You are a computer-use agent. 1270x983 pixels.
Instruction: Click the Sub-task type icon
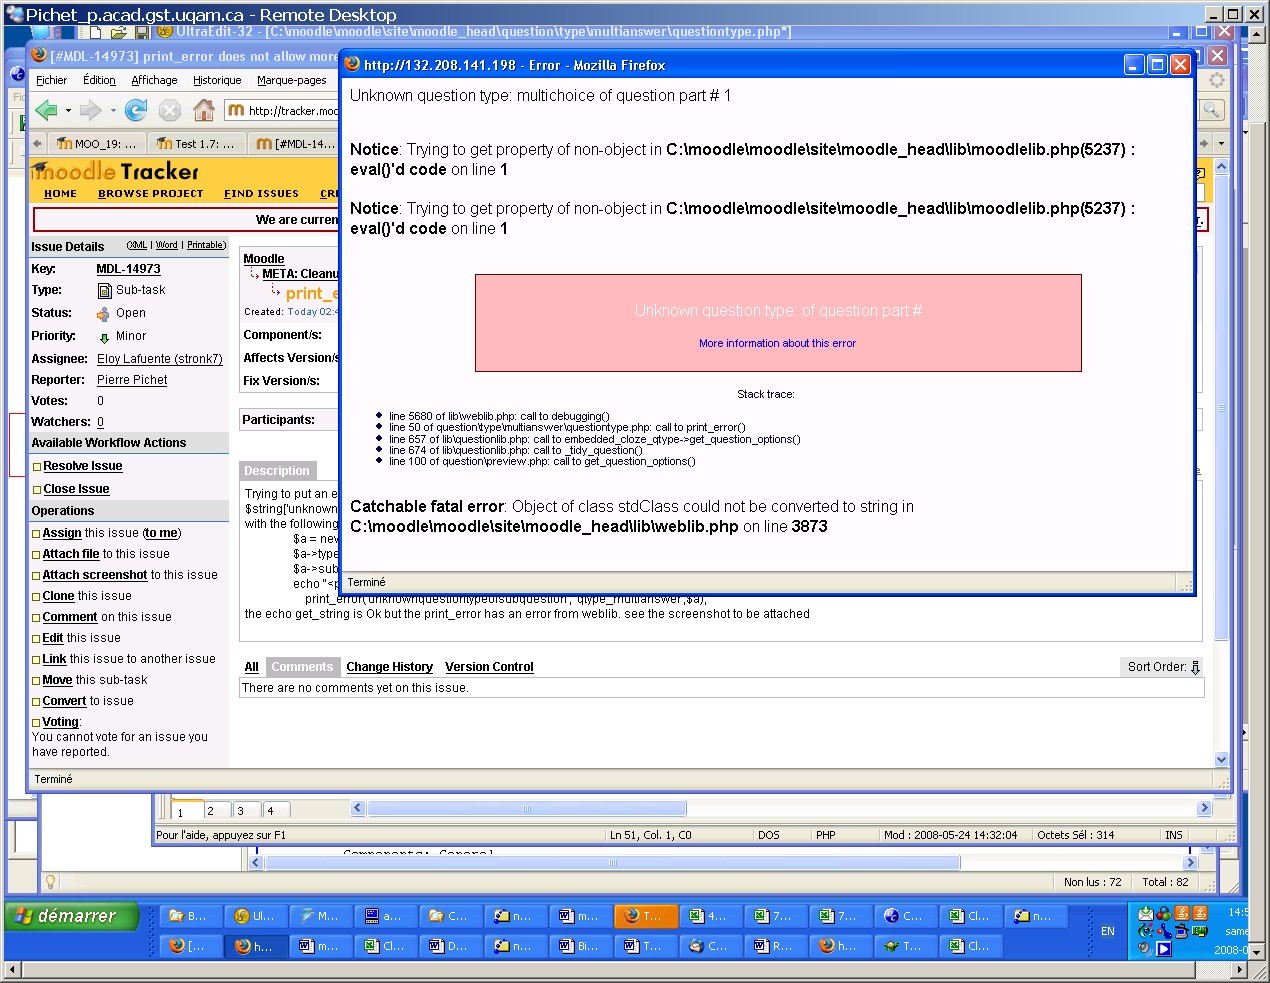104,291
